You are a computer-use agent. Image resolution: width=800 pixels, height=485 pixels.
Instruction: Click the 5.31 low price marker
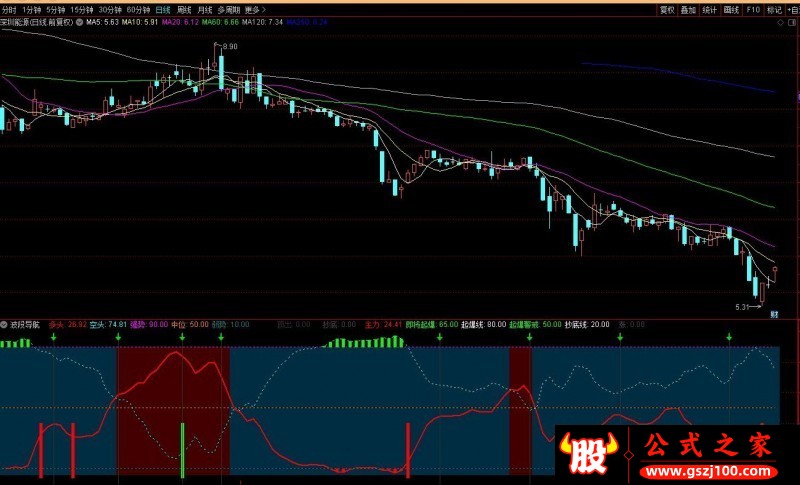[742, 307]
